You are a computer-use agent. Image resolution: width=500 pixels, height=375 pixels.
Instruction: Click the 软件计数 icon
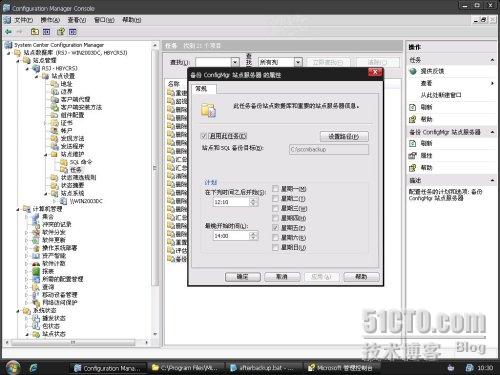point(36,264)
